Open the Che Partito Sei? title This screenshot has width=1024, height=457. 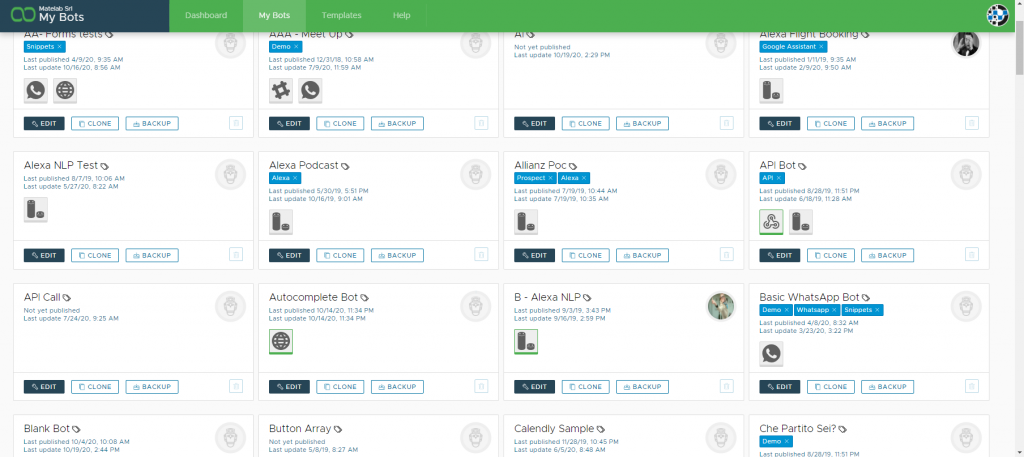coord(798,429)
